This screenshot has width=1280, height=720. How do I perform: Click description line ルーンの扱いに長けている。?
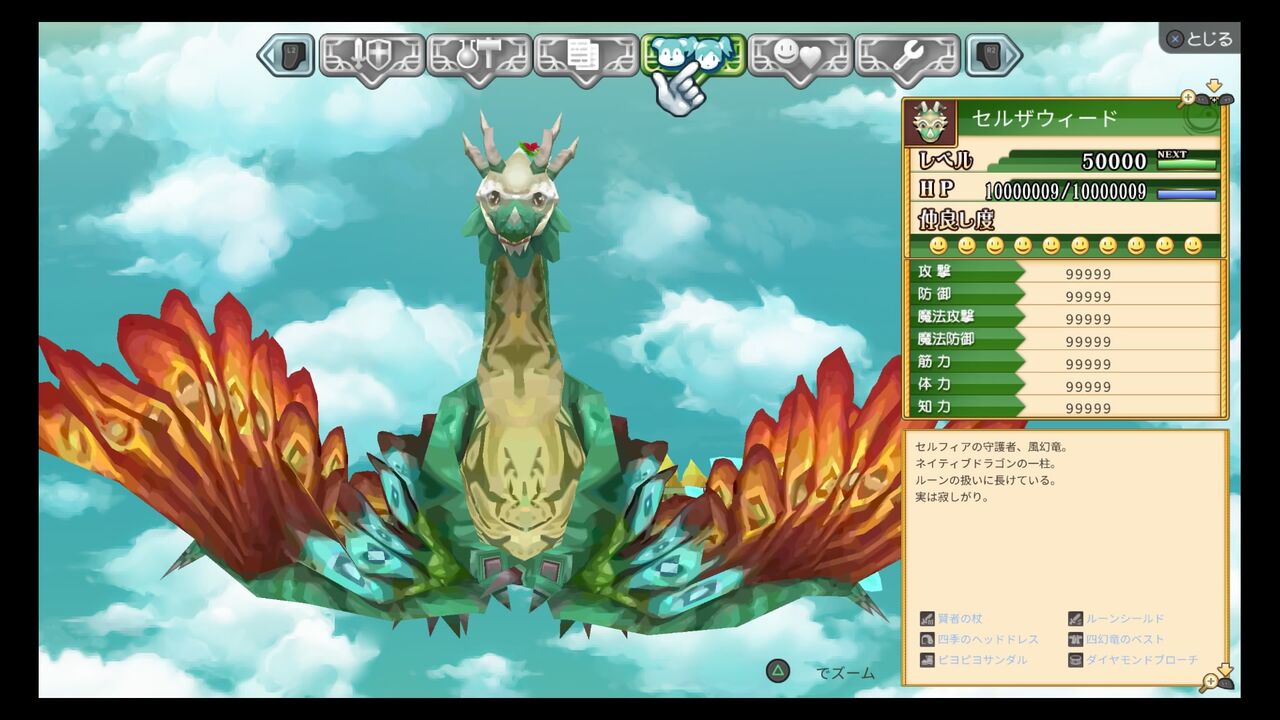985,481
